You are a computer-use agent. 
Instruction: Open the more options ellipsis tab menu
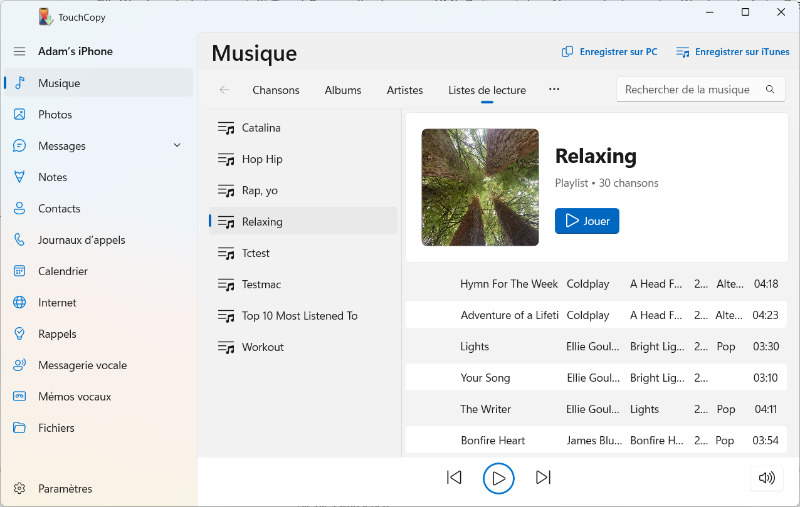click(x=554, y=90)
